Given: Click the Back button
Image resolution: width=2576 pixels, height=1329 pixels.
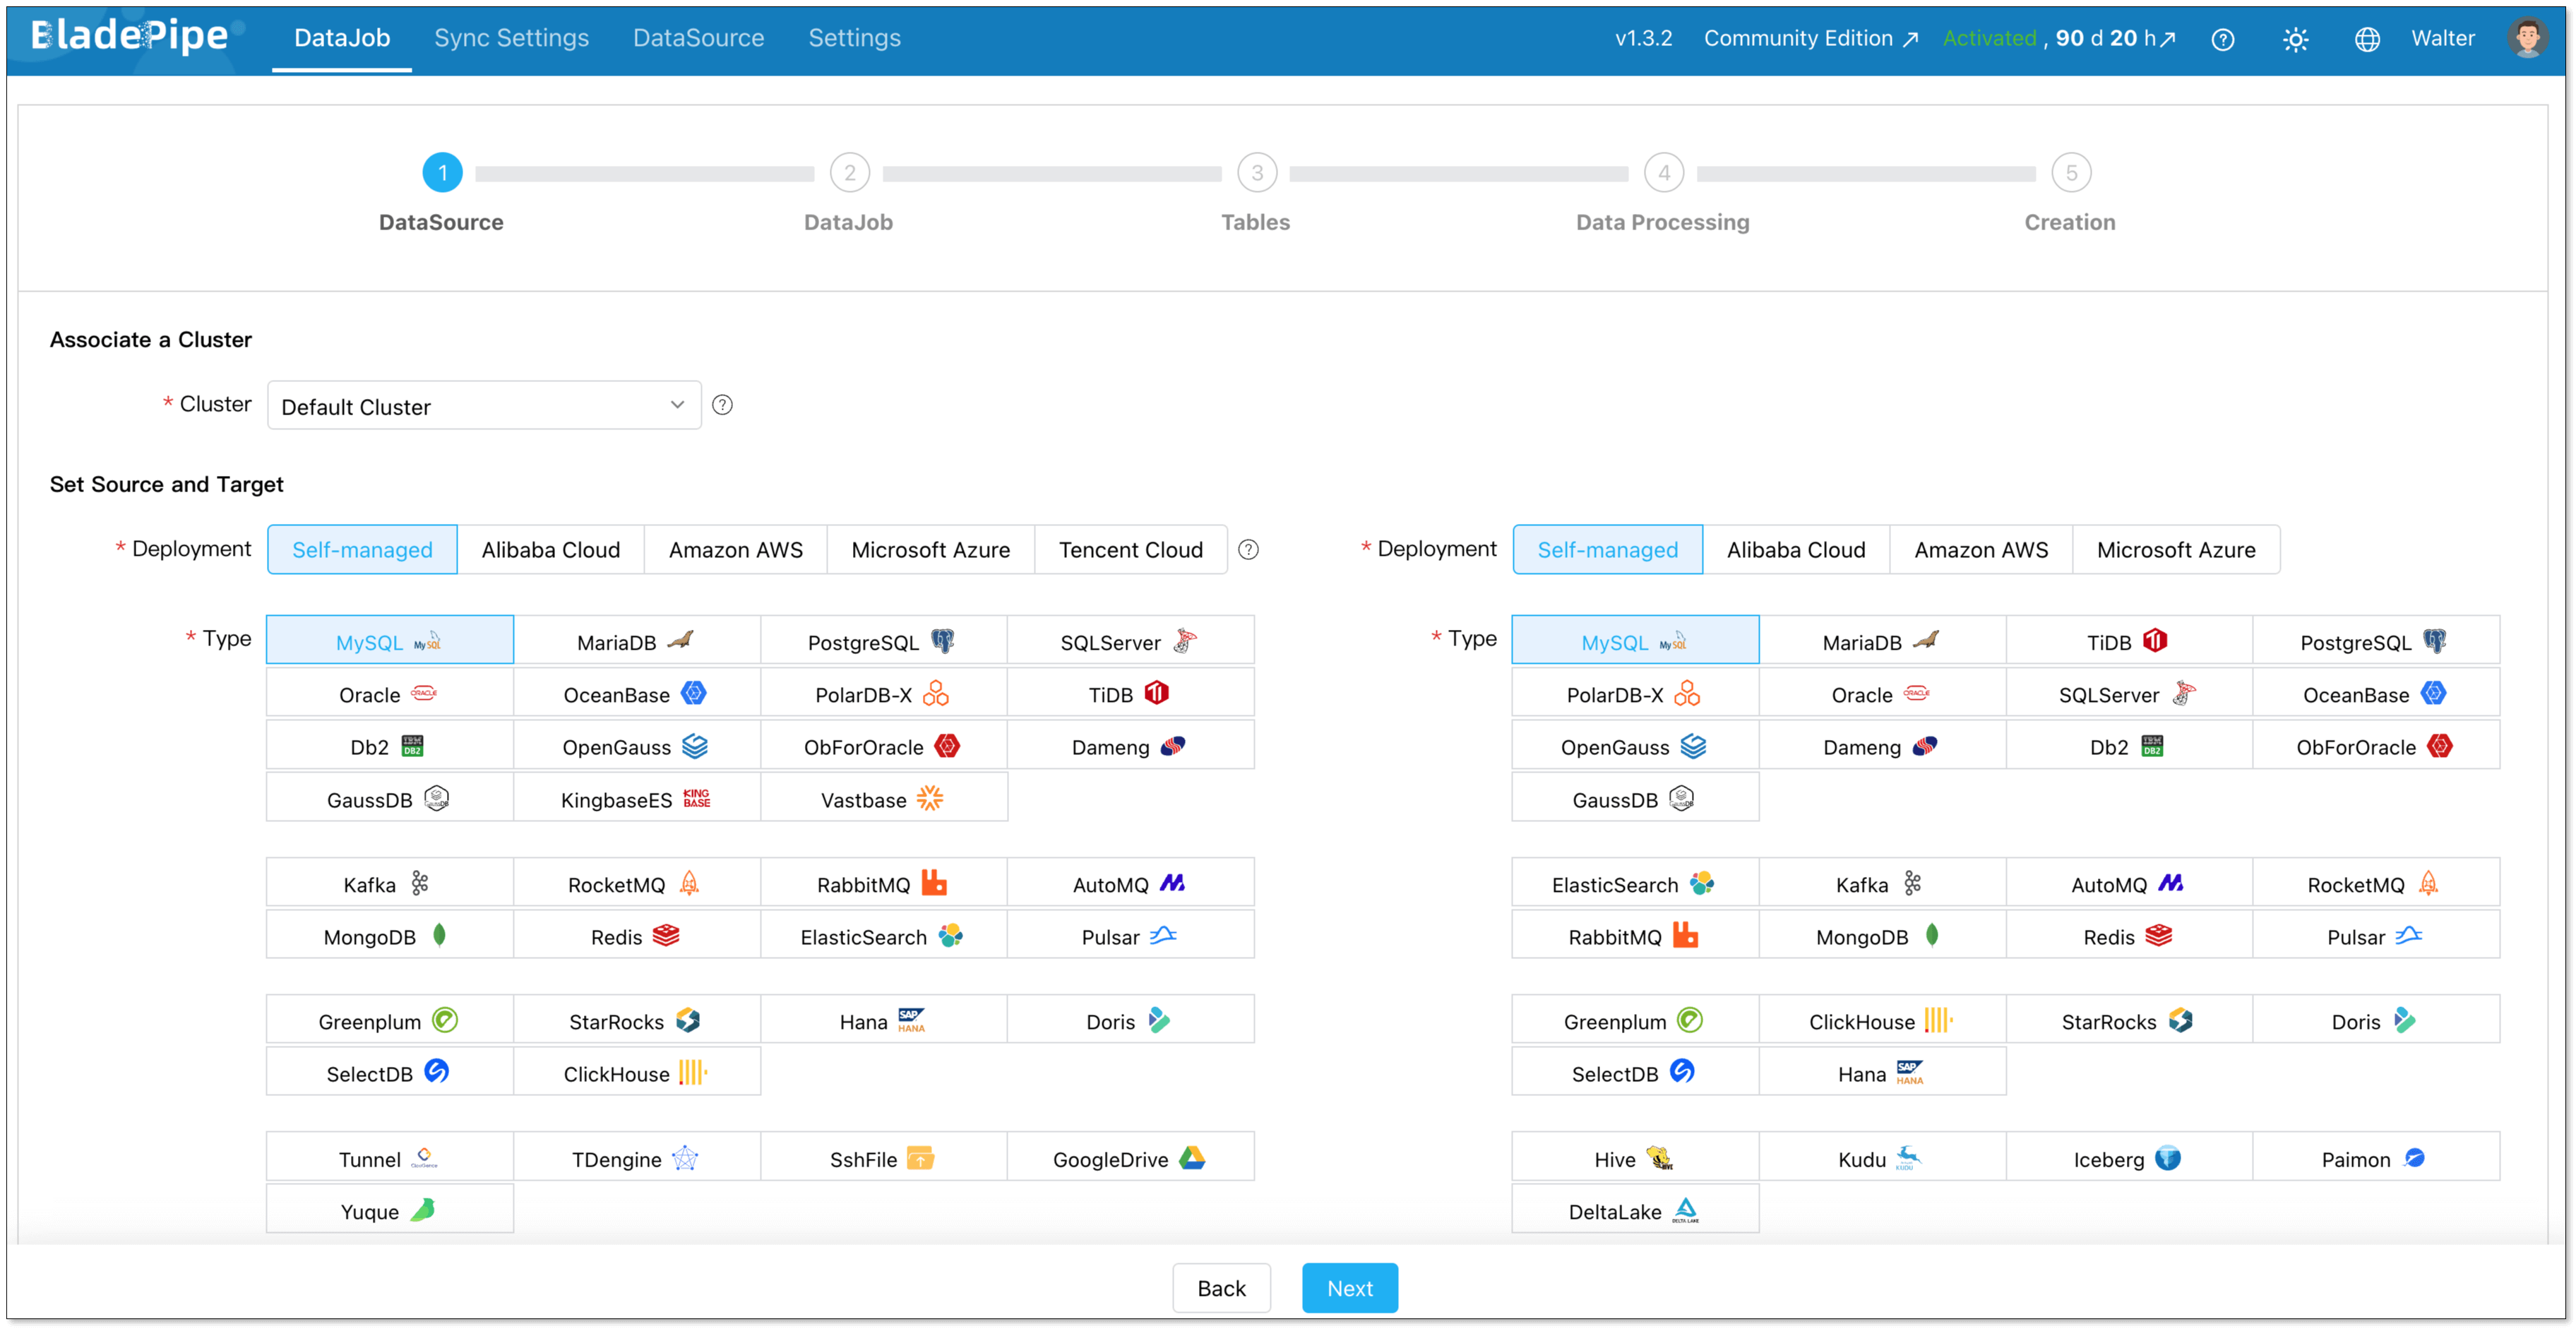Looking at the screenshot, I should [1221, 1287].
